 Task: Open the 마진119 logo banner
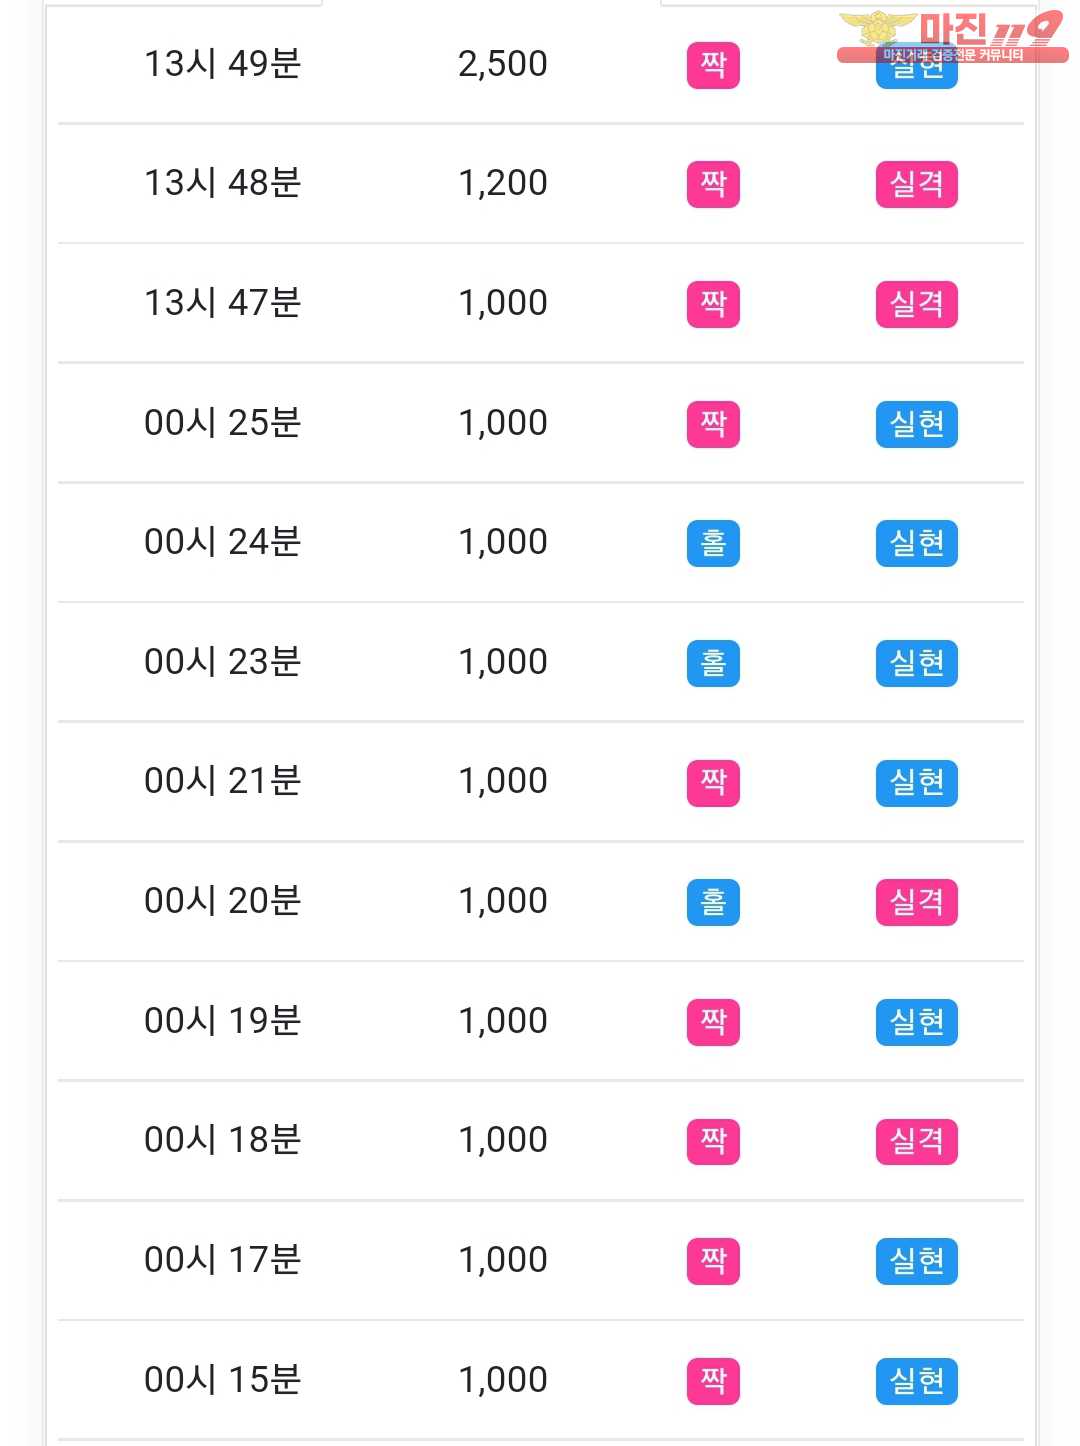pos(951,37)
